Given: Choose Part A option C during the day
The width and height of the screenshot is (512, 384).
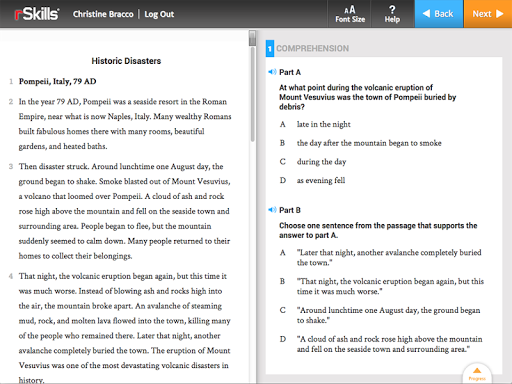Looking at the screenshot, I should [313, 162].
